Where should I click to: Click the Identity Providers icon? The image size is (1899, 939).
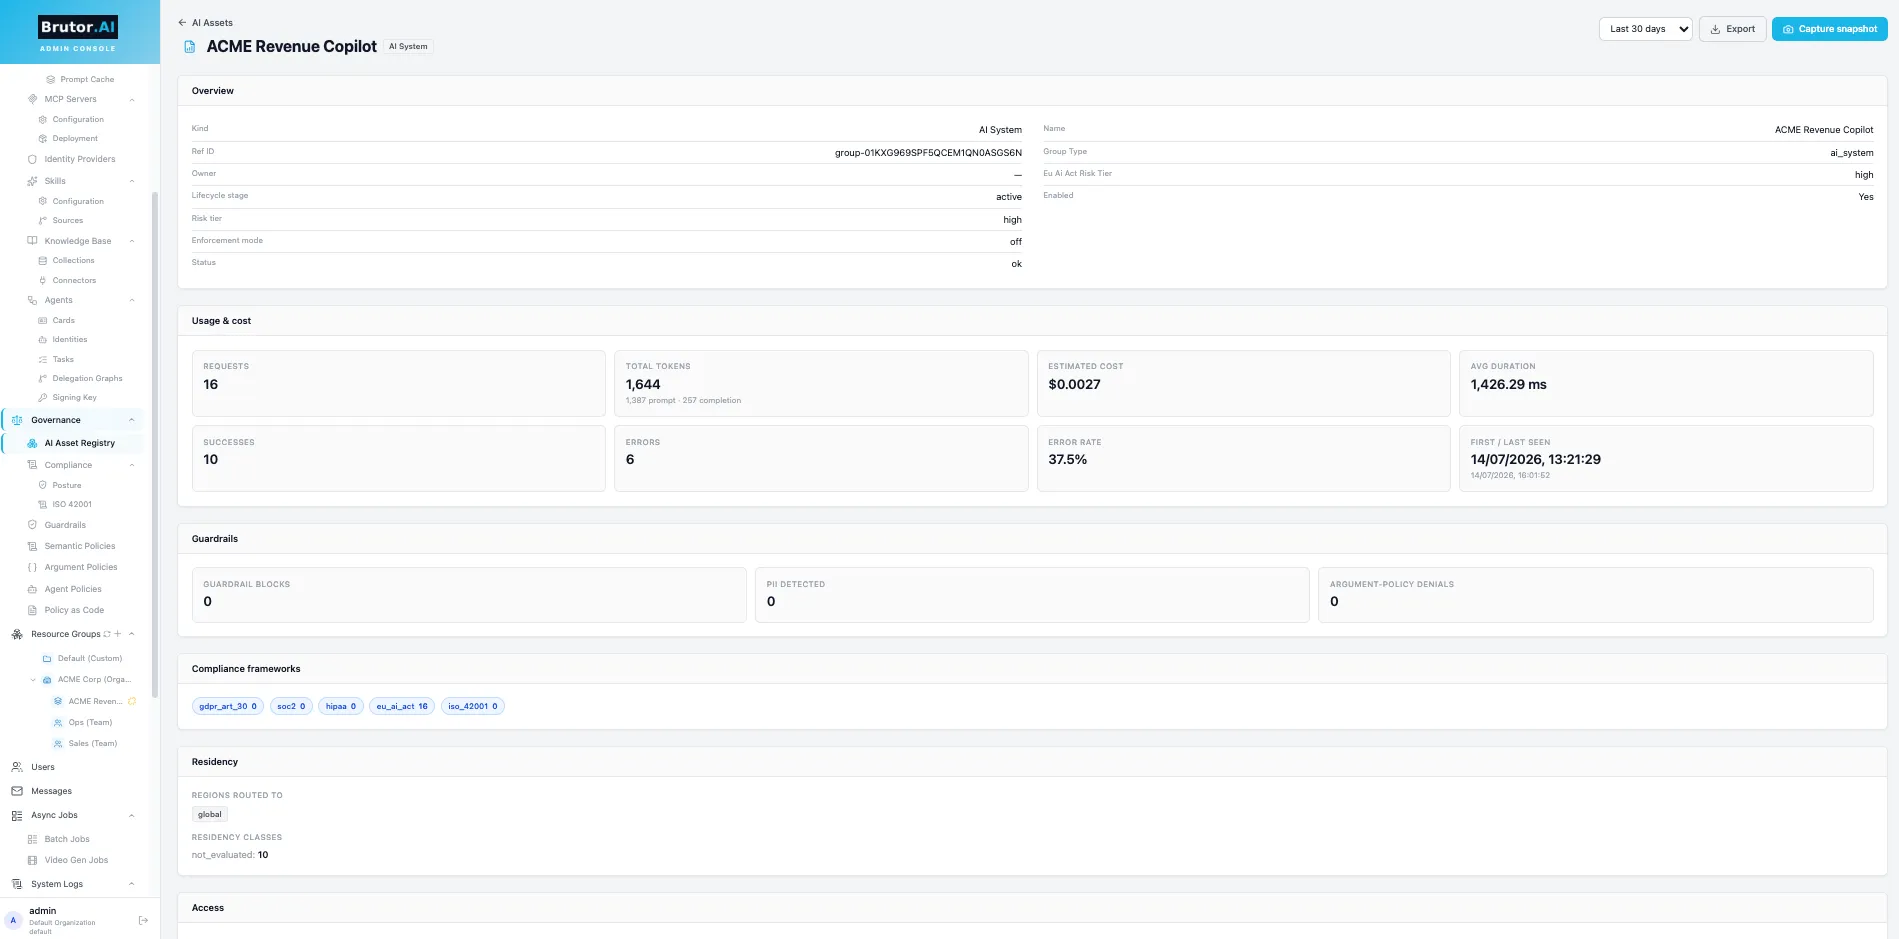32,159
